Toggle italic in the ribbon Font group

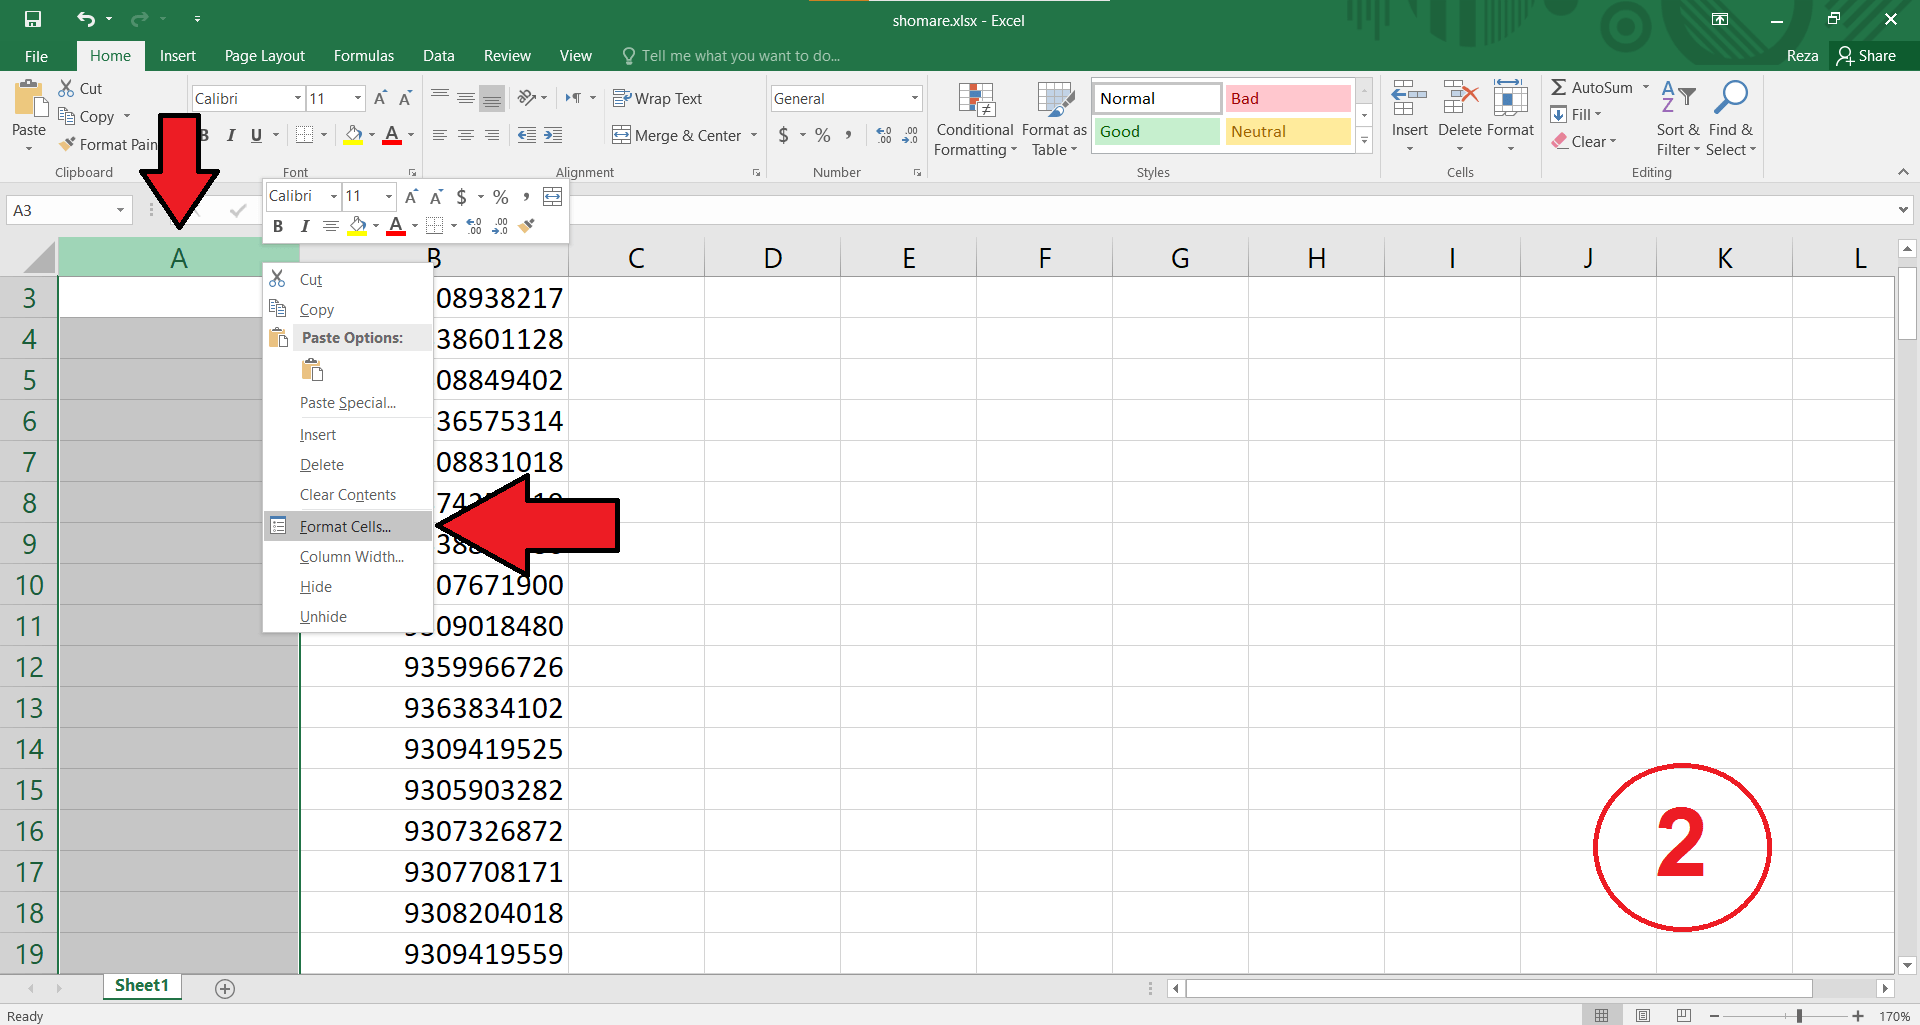(x=231, y=135)
